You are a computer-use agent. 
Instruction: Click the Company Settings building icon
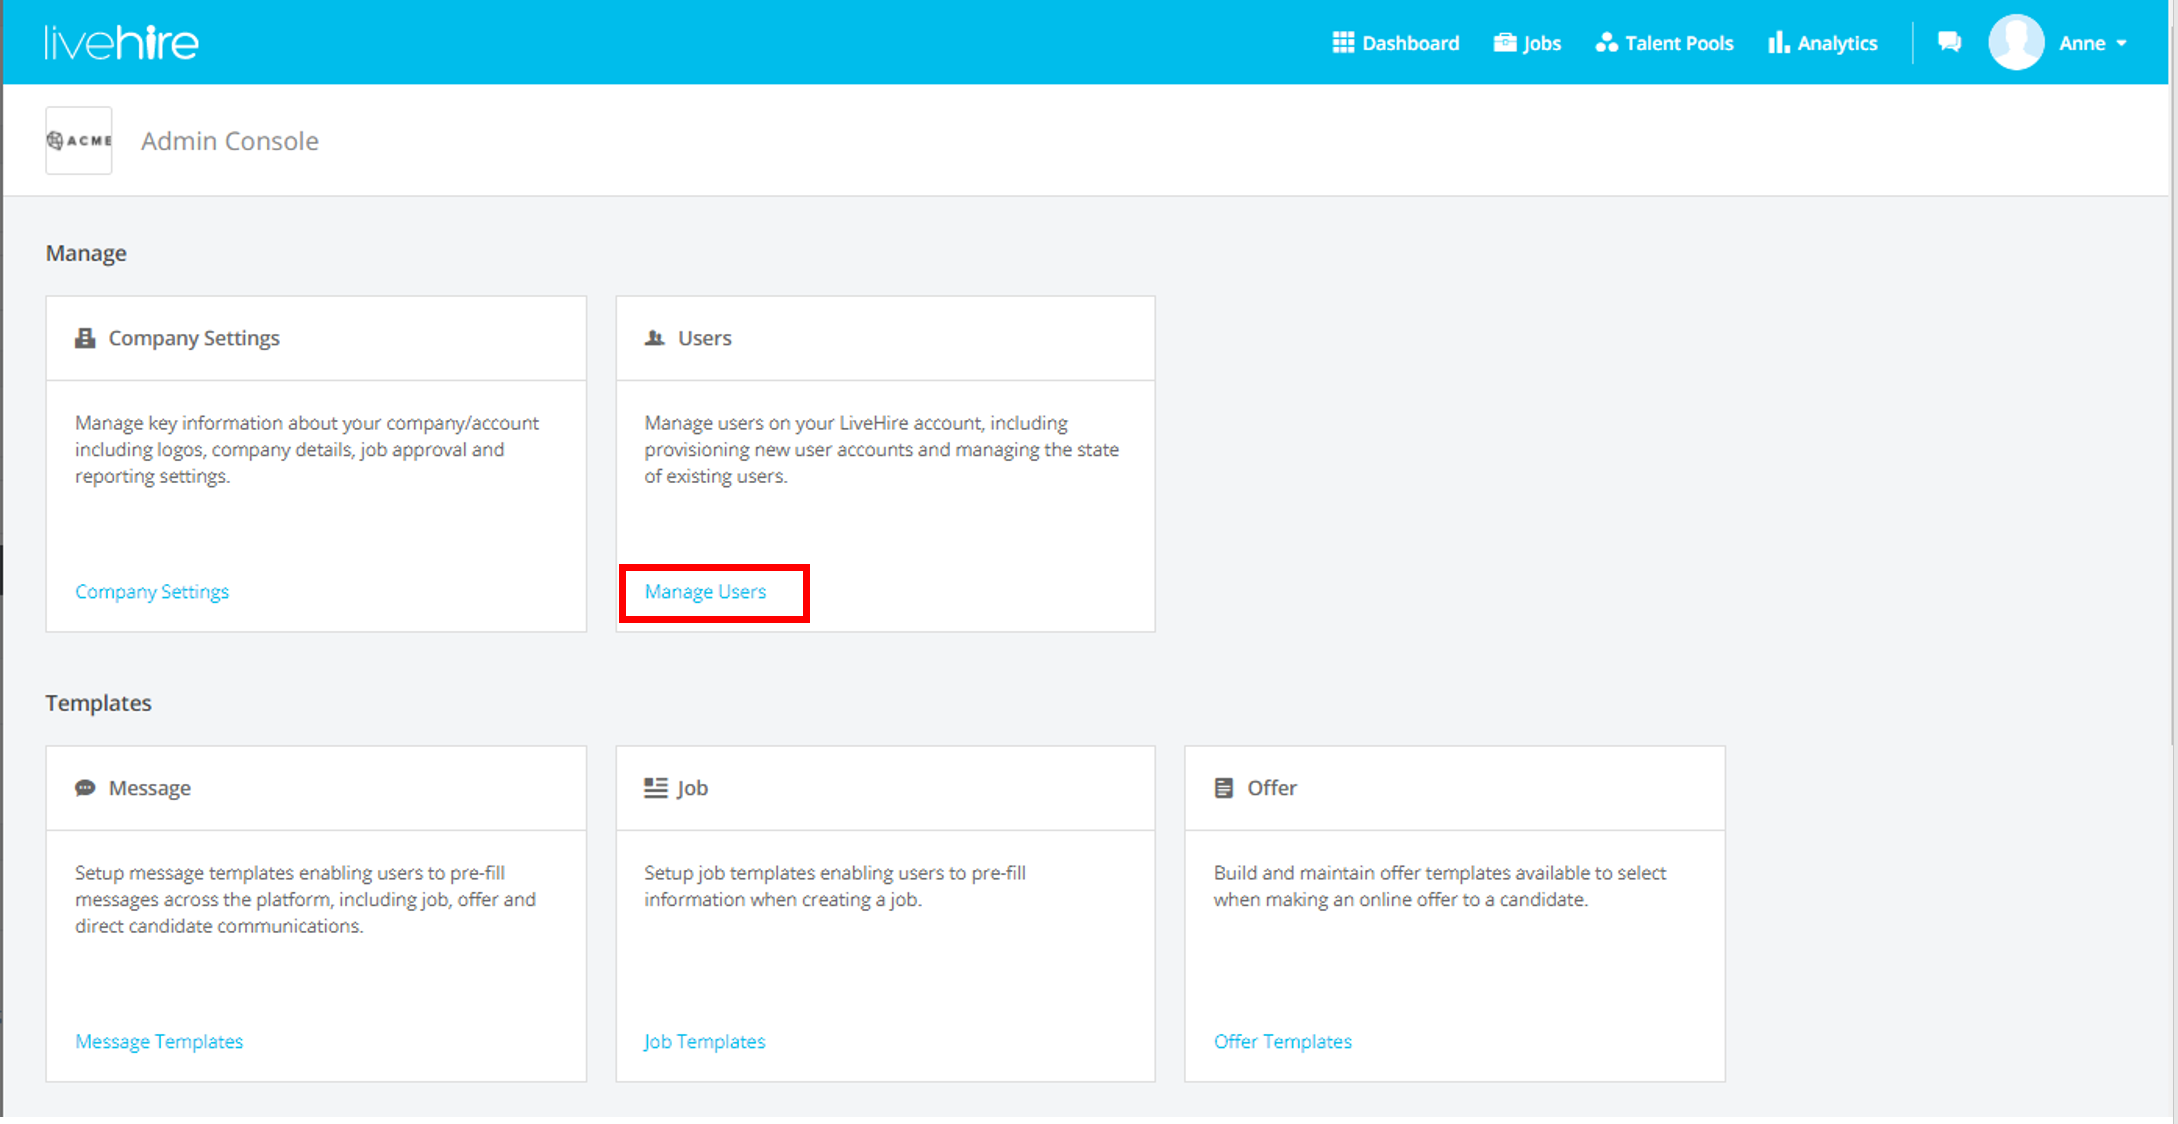point(85,338)
